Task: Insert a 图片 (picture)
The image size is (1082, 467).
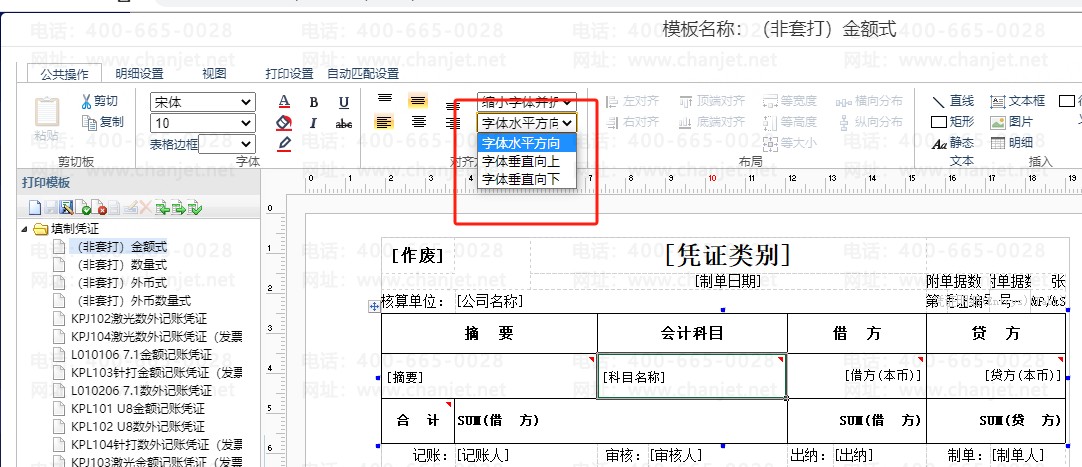Action: (x=1012, y=122)
